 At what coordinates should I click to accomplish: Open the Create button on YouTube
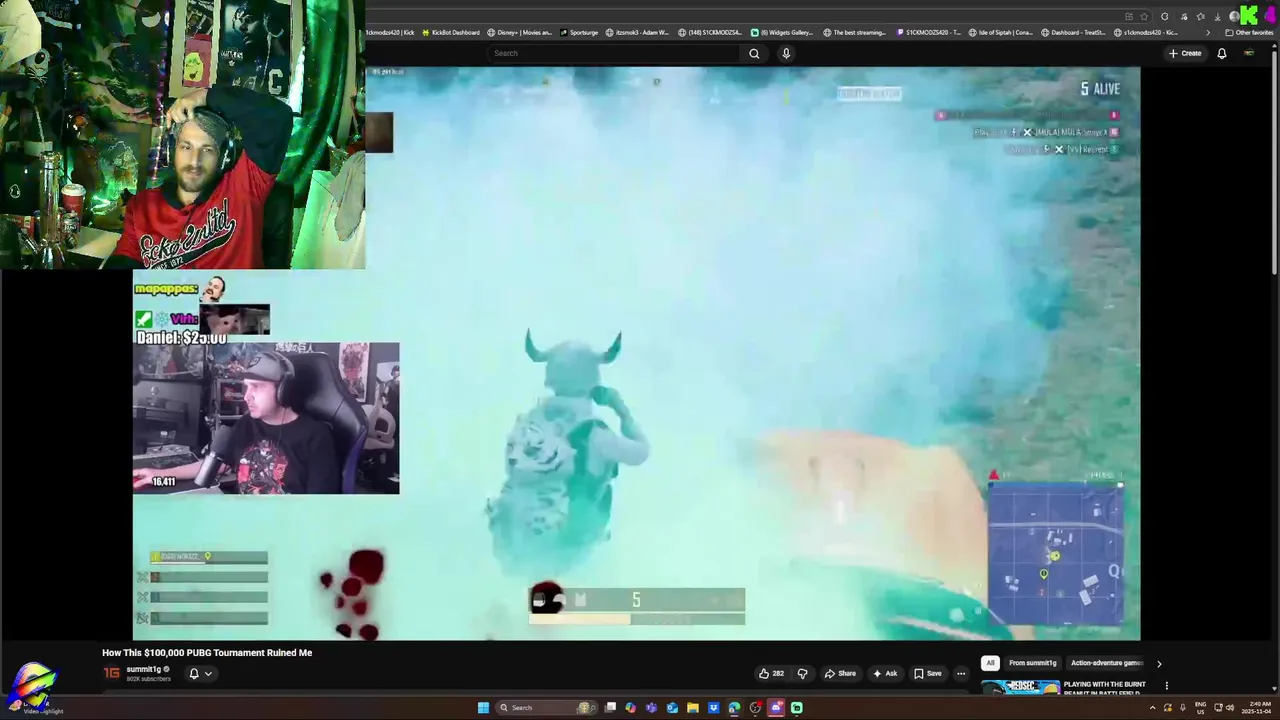tap(1185, 53)
